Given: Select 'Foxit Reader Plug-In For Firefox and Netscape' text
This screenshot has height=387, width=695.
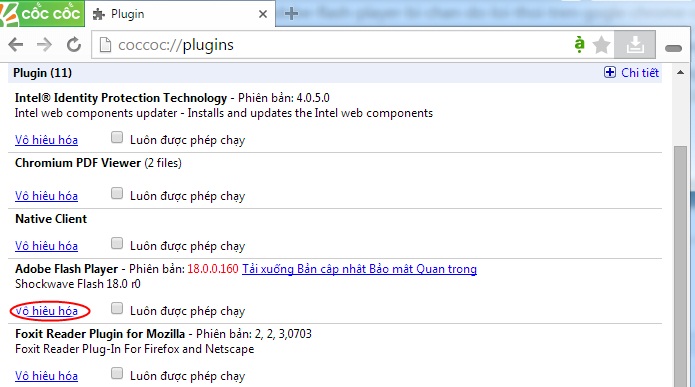Looking at the screenshot, I should pos(135,349).
